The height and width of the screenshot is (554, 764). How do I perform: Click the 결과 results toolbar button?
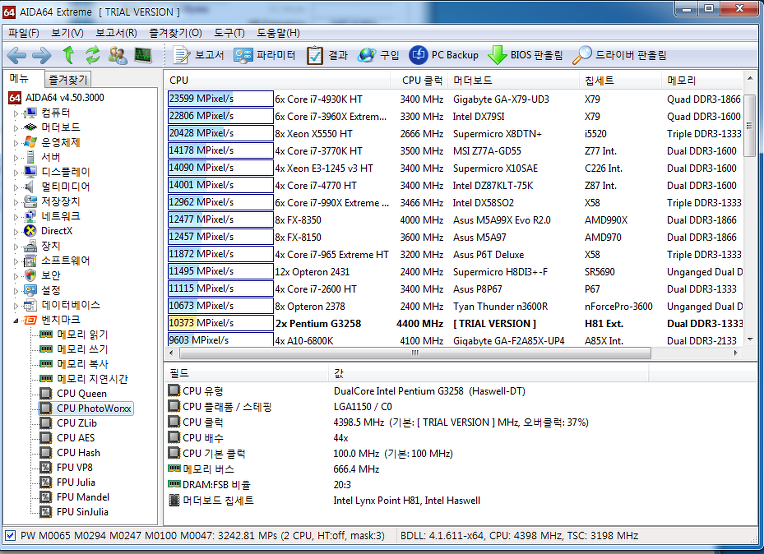[x=327, y=55]
